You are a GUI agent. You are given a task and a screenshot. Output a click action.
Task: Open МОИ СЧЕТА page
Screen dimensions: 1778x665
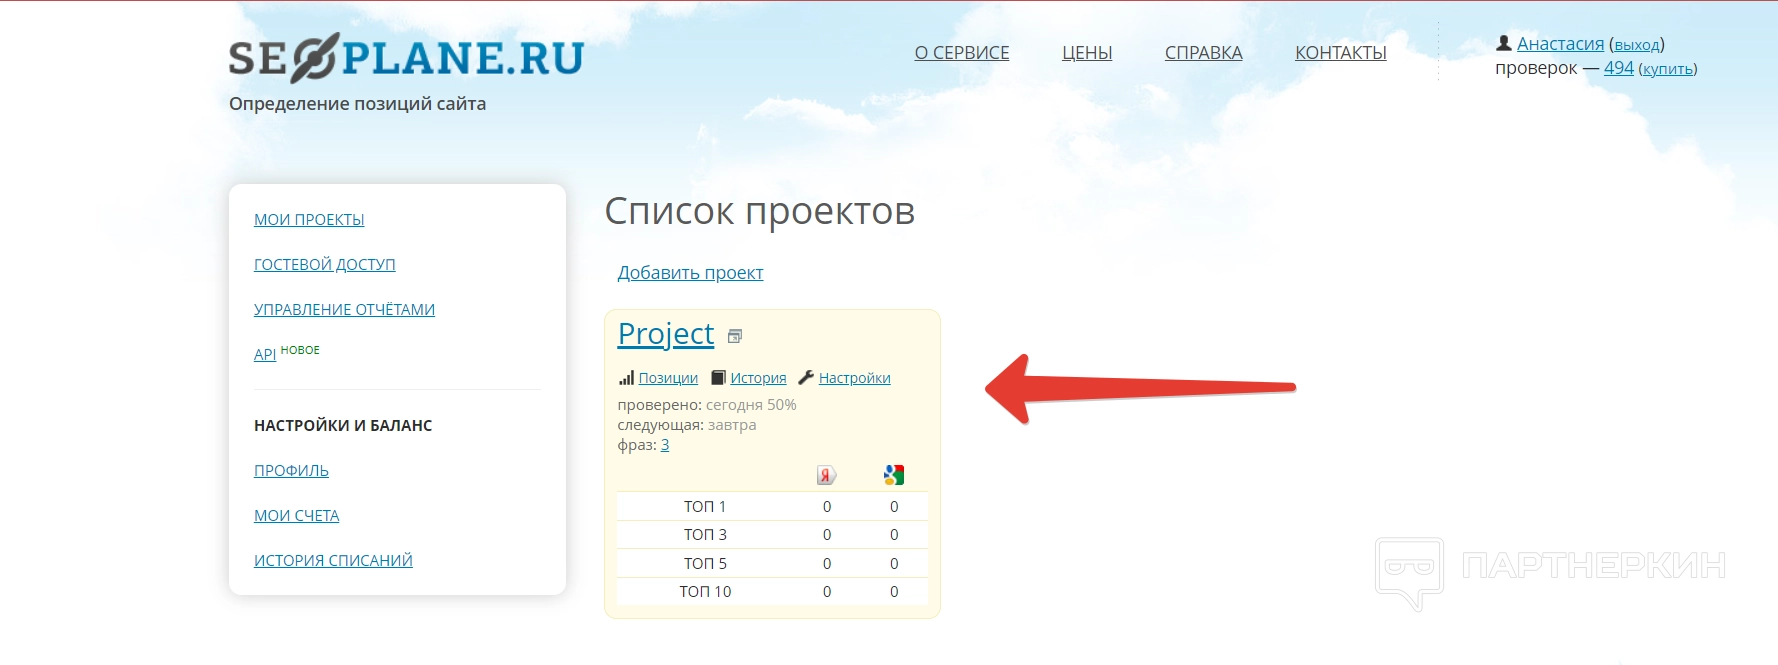297,516
